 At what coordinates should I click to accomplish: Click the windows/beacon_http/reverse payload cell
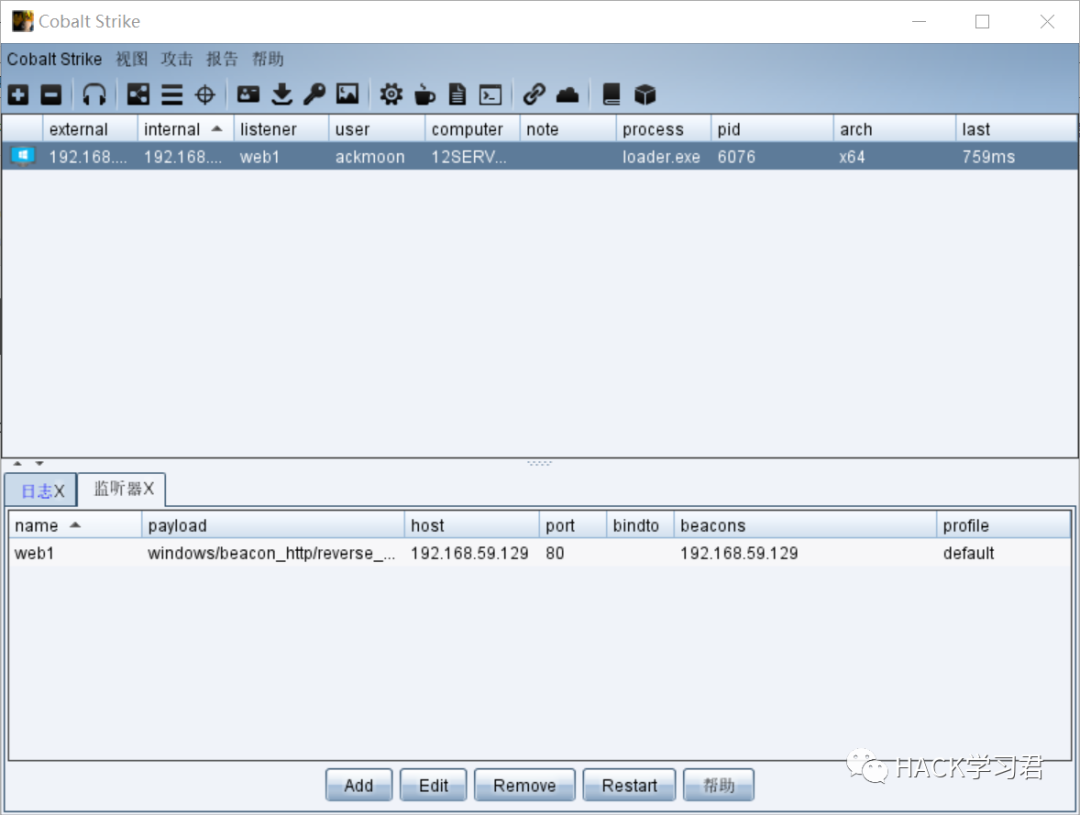(x=271, y=553)
